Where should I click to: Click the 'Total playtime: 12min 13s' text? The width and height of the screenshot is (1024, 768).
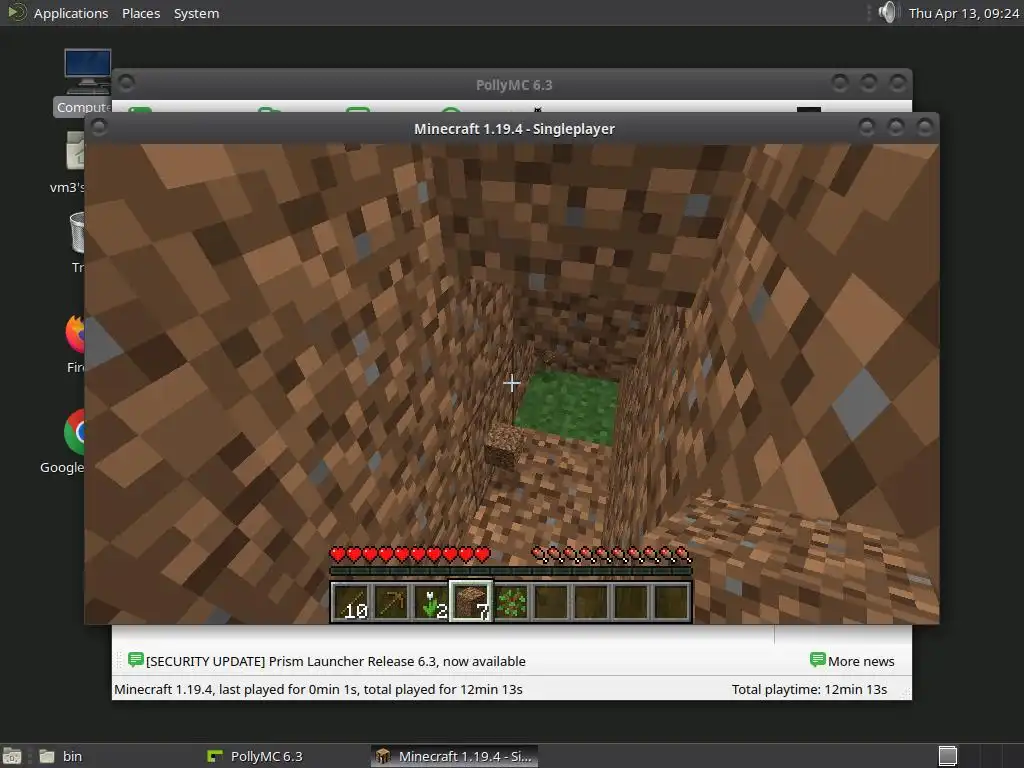809,689
